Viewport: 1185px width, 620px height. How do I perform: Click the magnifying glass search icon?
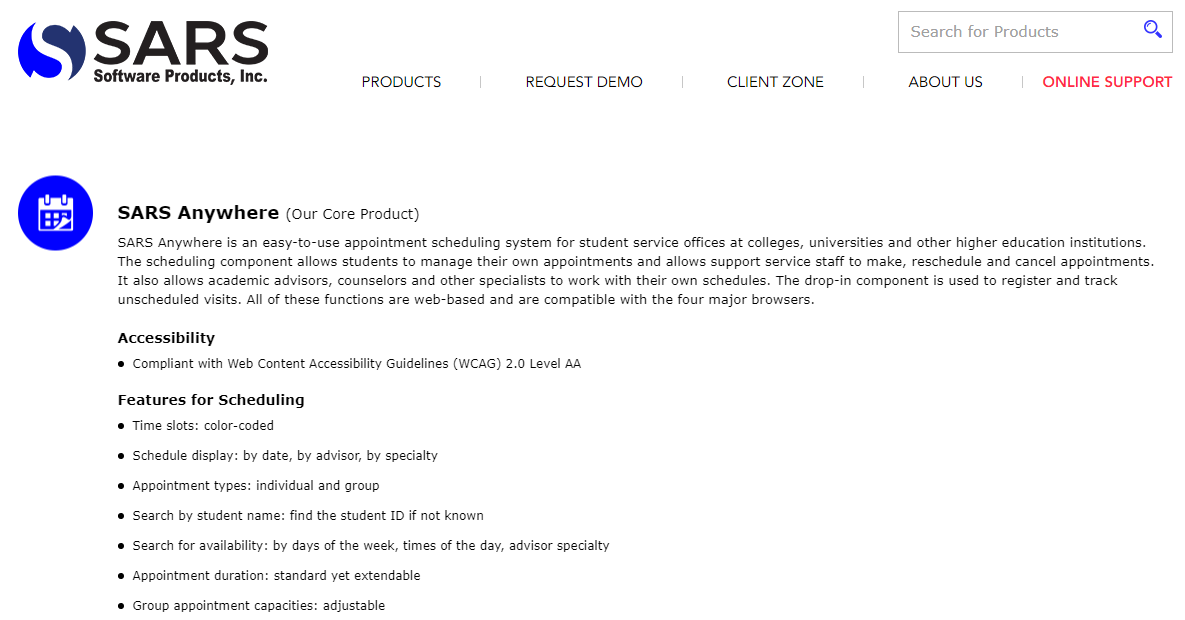pos(1153,30)
